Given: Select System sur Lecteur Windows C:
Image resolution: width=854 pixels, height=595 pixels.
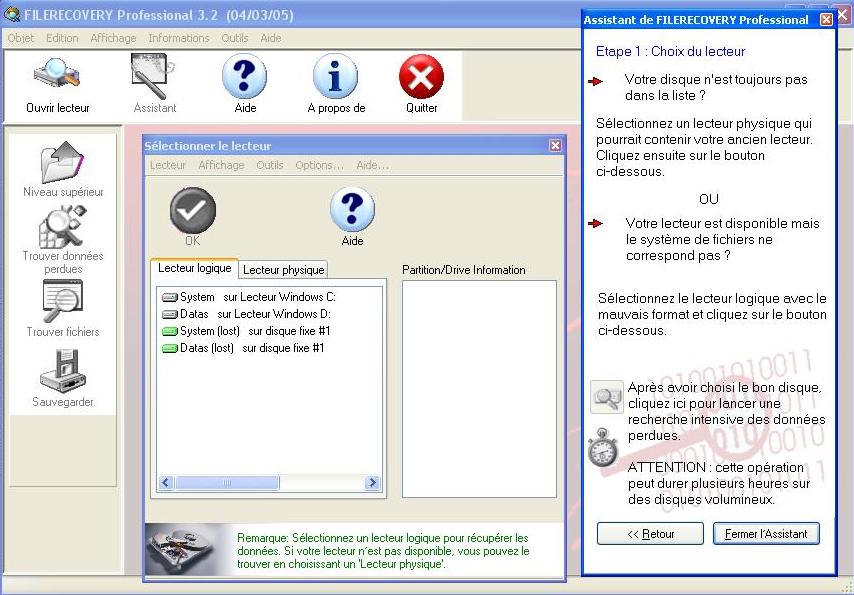Looking at the screenshot, I should (x=249, y=298).
